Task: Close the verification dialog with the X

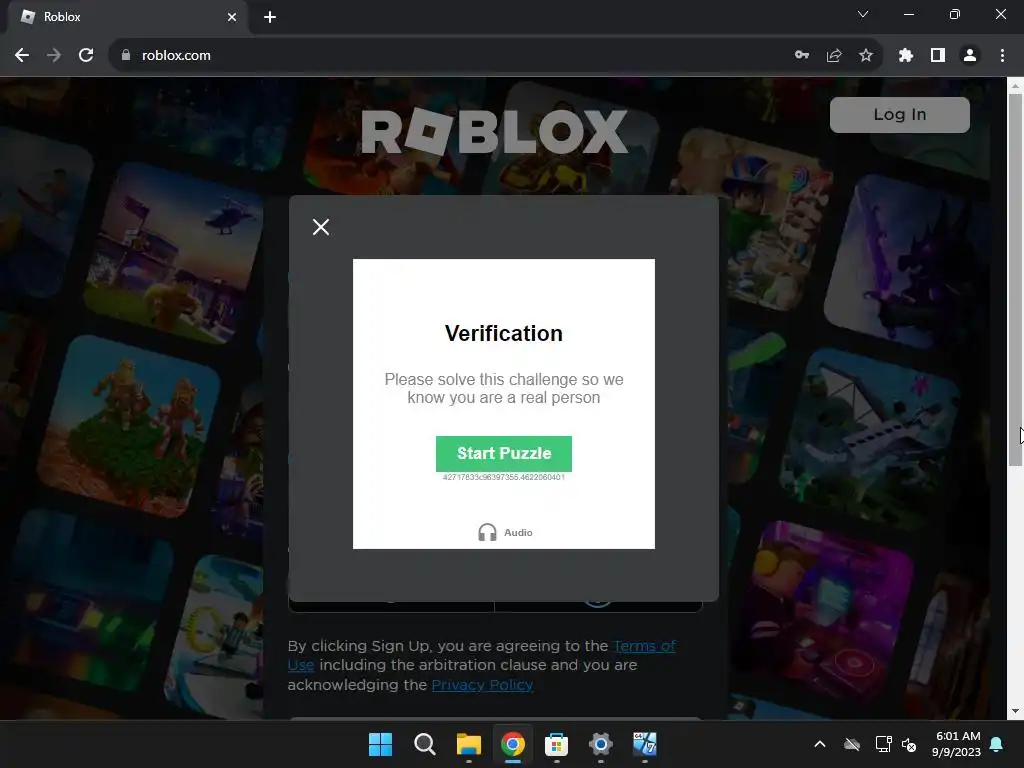Action: tap(321, 227)
